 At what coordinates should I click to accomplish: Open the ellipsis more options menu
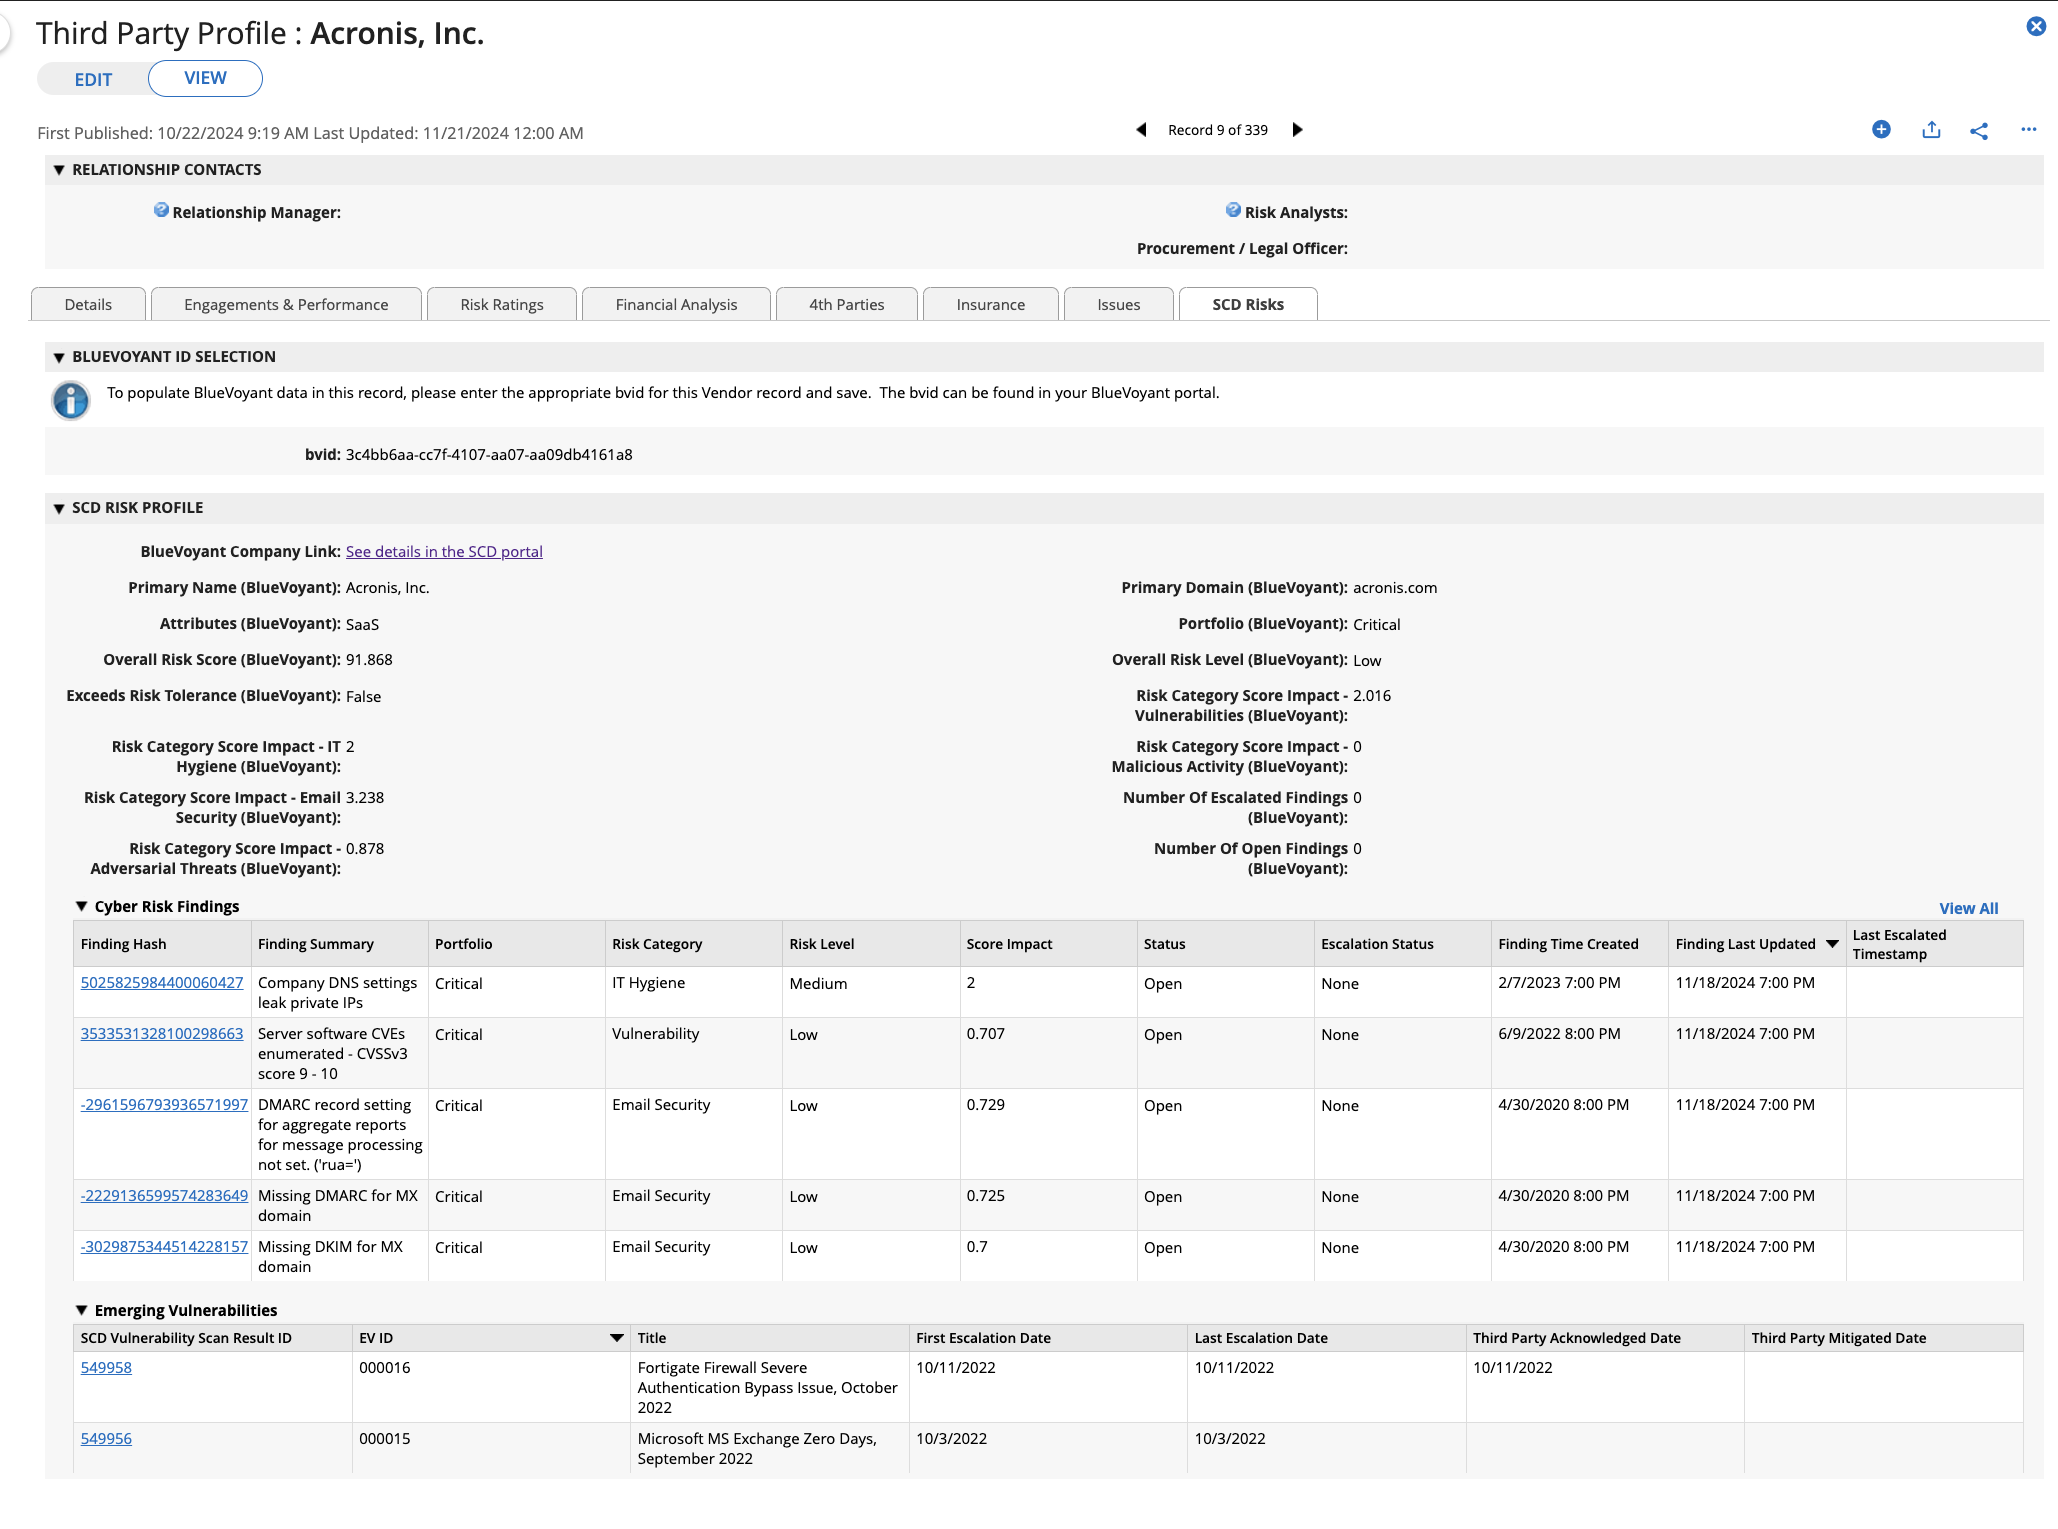click(2028, 130)
